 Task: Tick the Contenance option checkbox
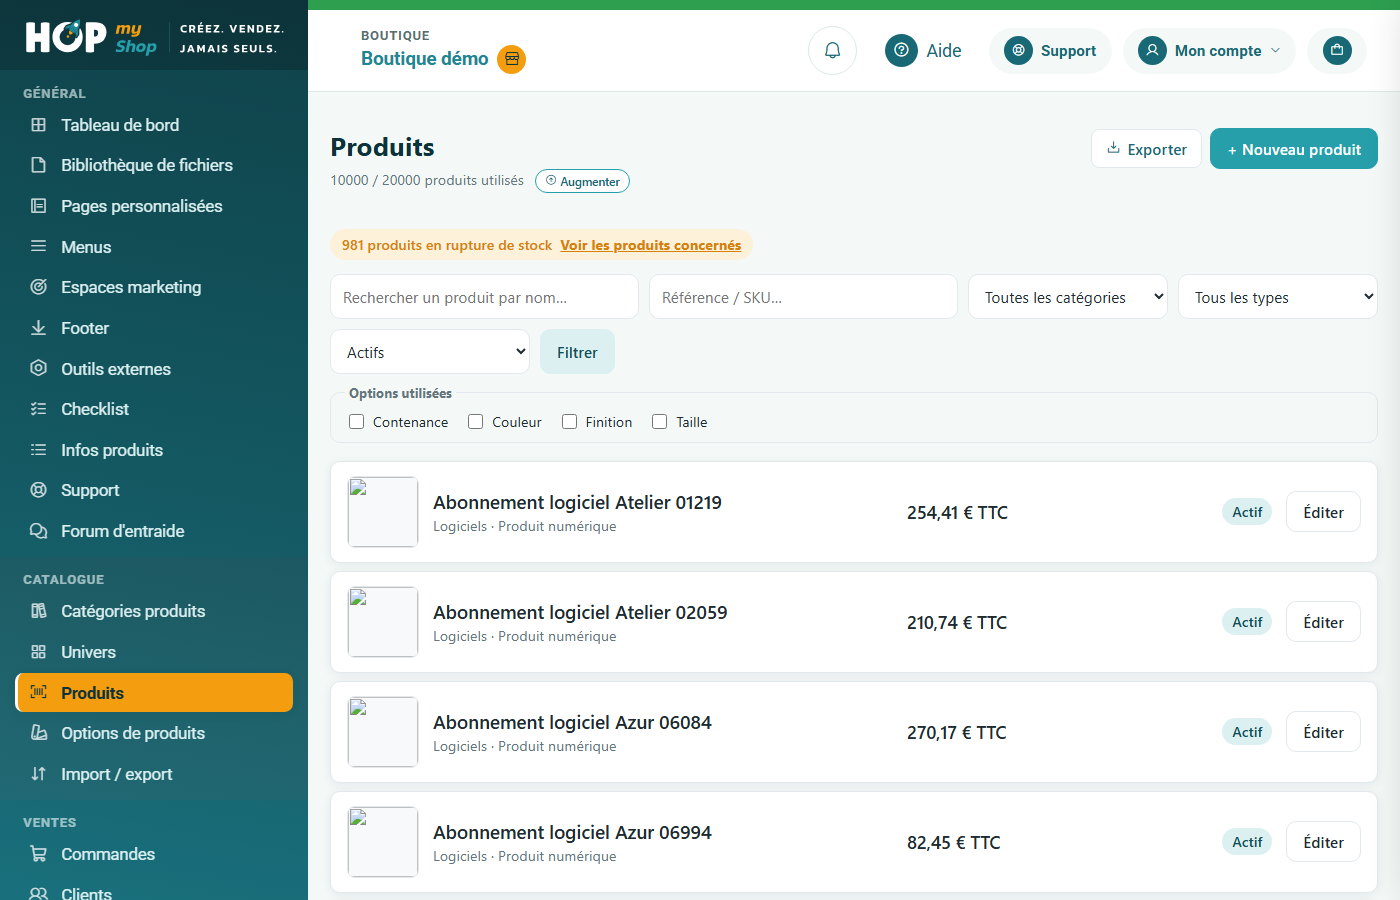pyautogui.click(x=356, y=422)
